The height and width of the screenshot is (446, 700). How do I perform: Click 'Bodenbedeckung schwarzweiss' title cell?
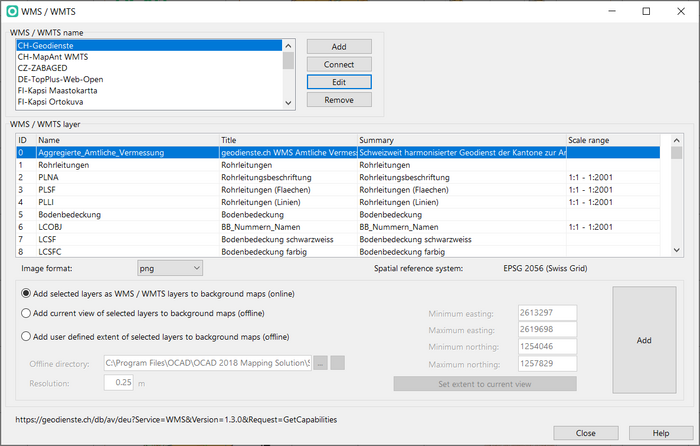click(288, 239)
